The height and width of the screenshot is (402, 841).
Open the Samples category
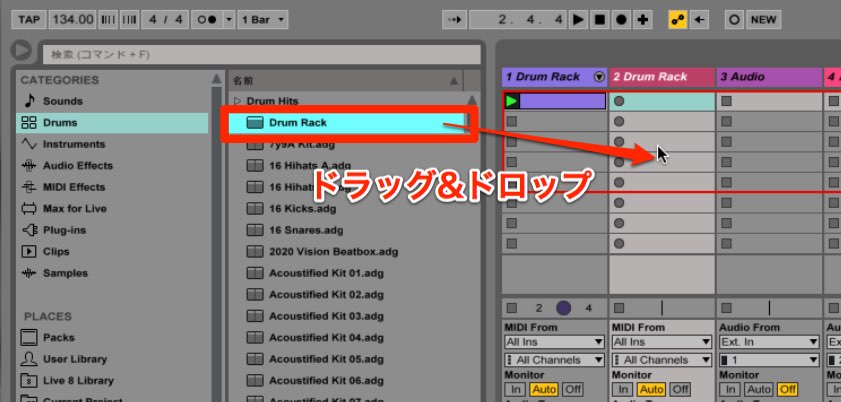coord(65,273)
